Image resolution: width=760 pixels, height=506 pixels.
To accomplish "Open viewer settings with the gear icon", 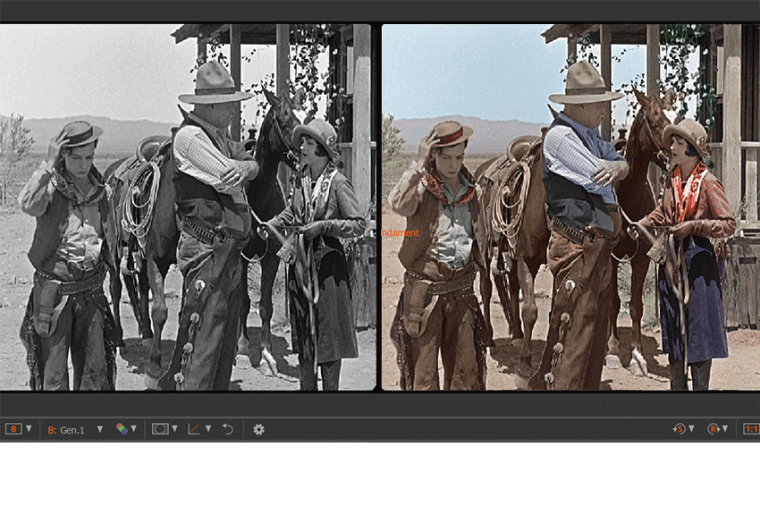I will pos(258,429).
